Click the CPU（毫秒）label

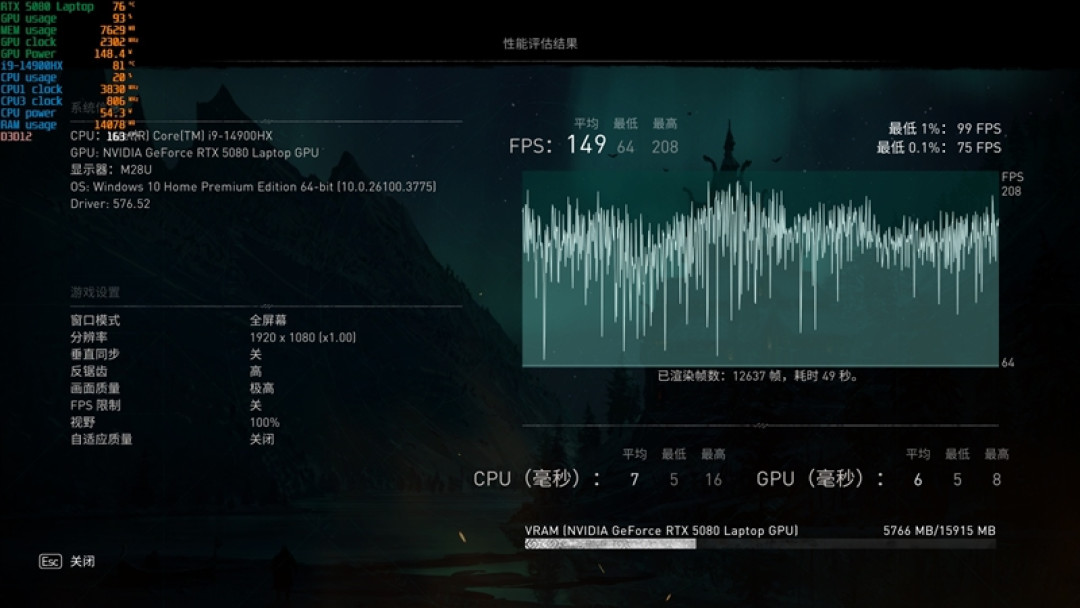[x=537, y=479]
